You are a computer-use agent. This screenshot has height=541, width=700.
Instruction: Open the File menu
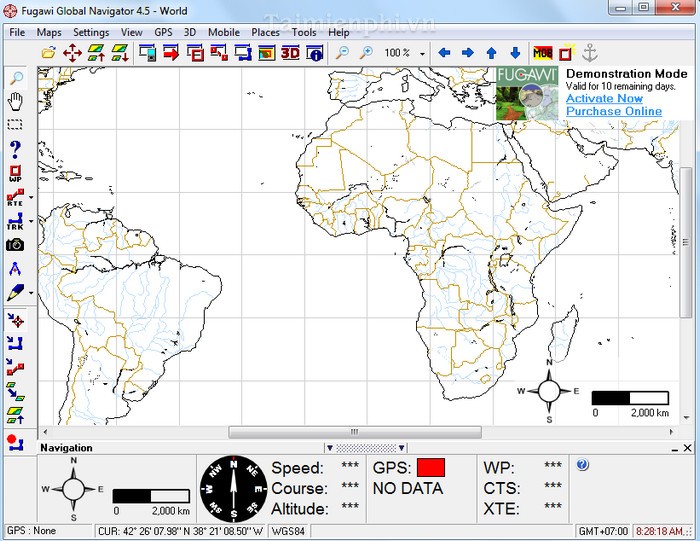point(17,32)
